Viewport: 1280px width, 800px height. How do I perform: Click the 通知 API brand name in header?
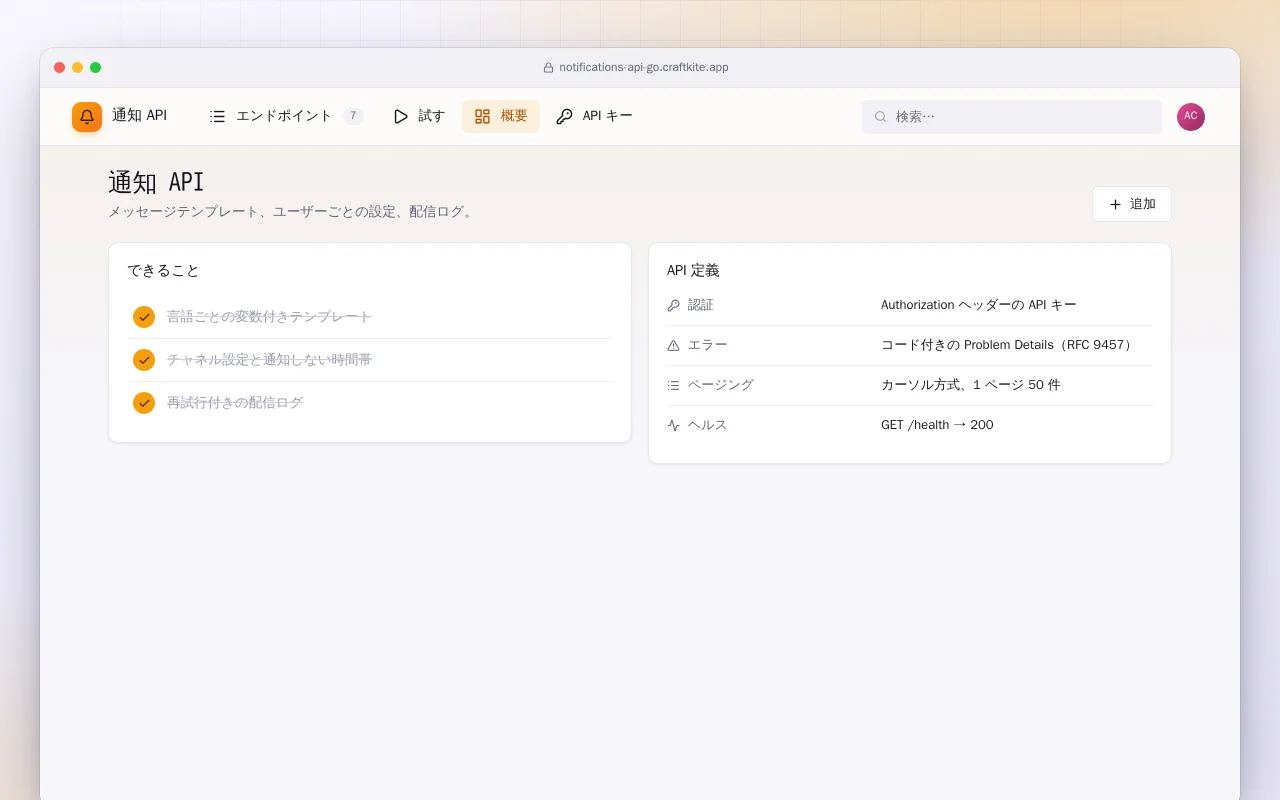coord(139,115)
